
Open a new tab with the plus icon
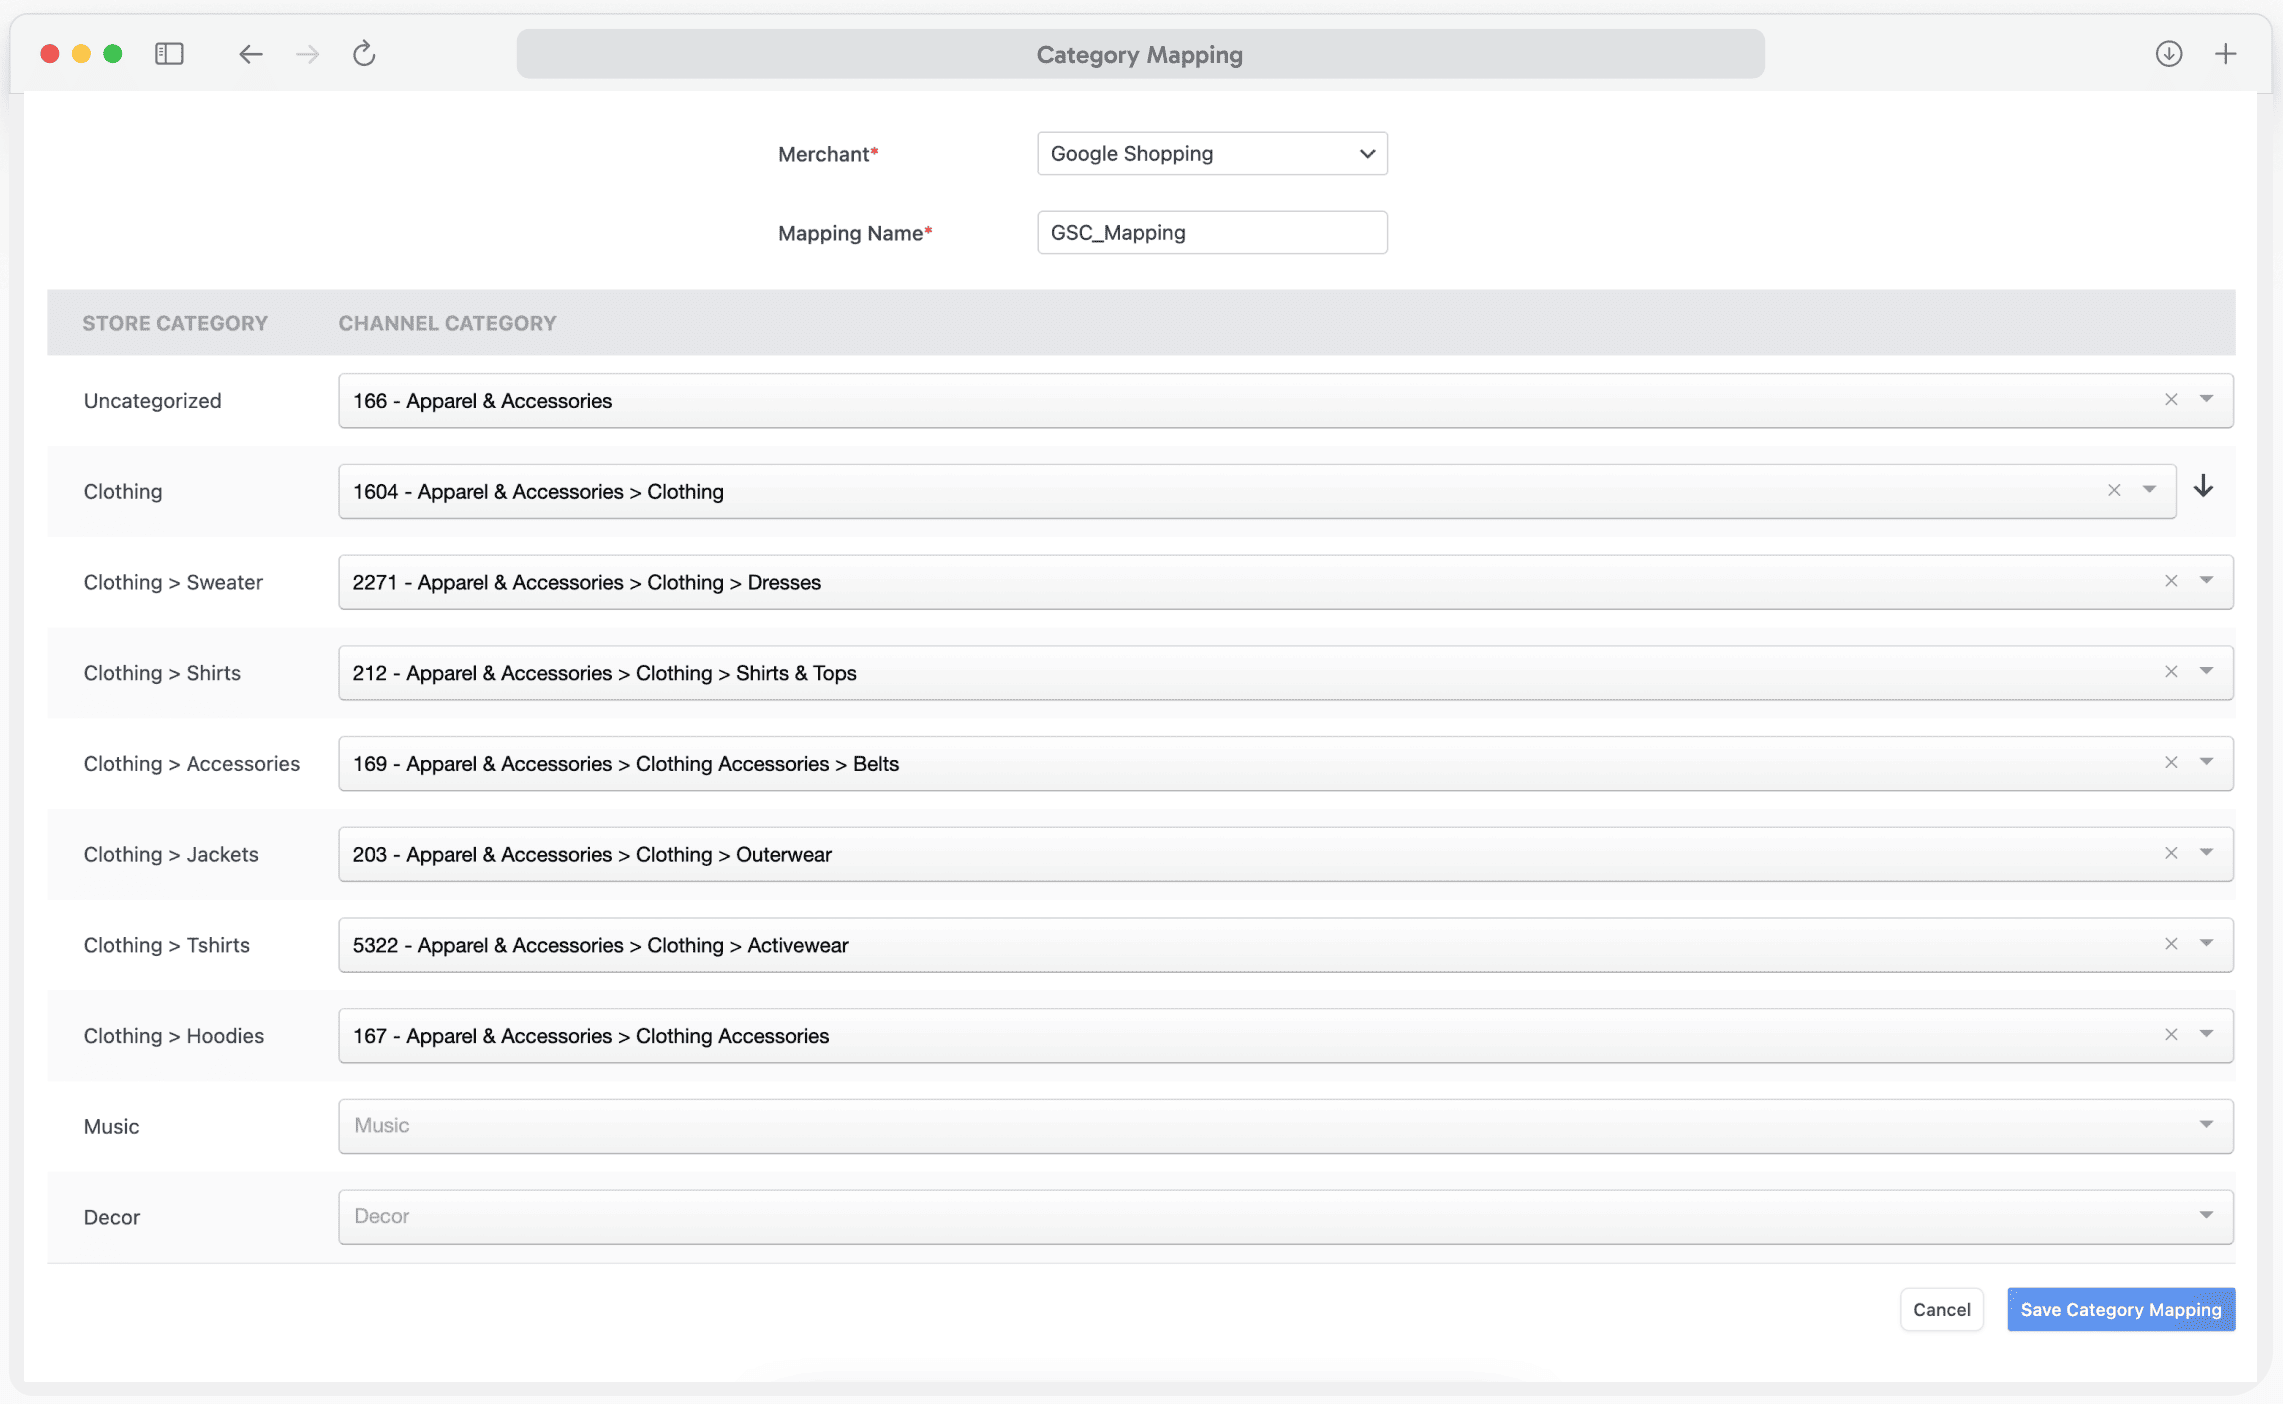point(2225,54)
